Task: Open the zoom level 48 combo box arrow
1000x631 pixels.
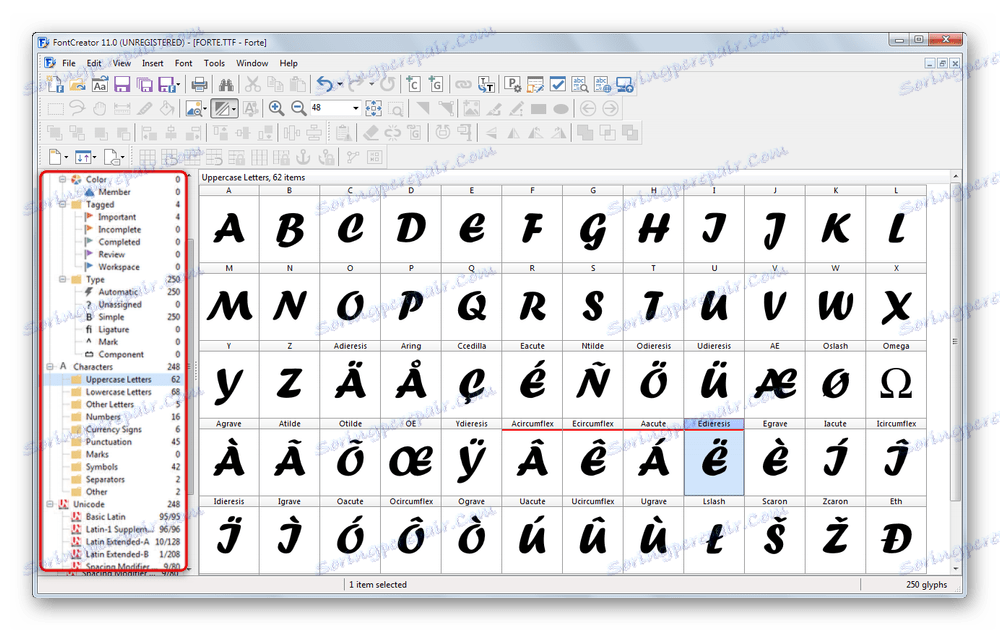Action: click(x=356, y=108)
